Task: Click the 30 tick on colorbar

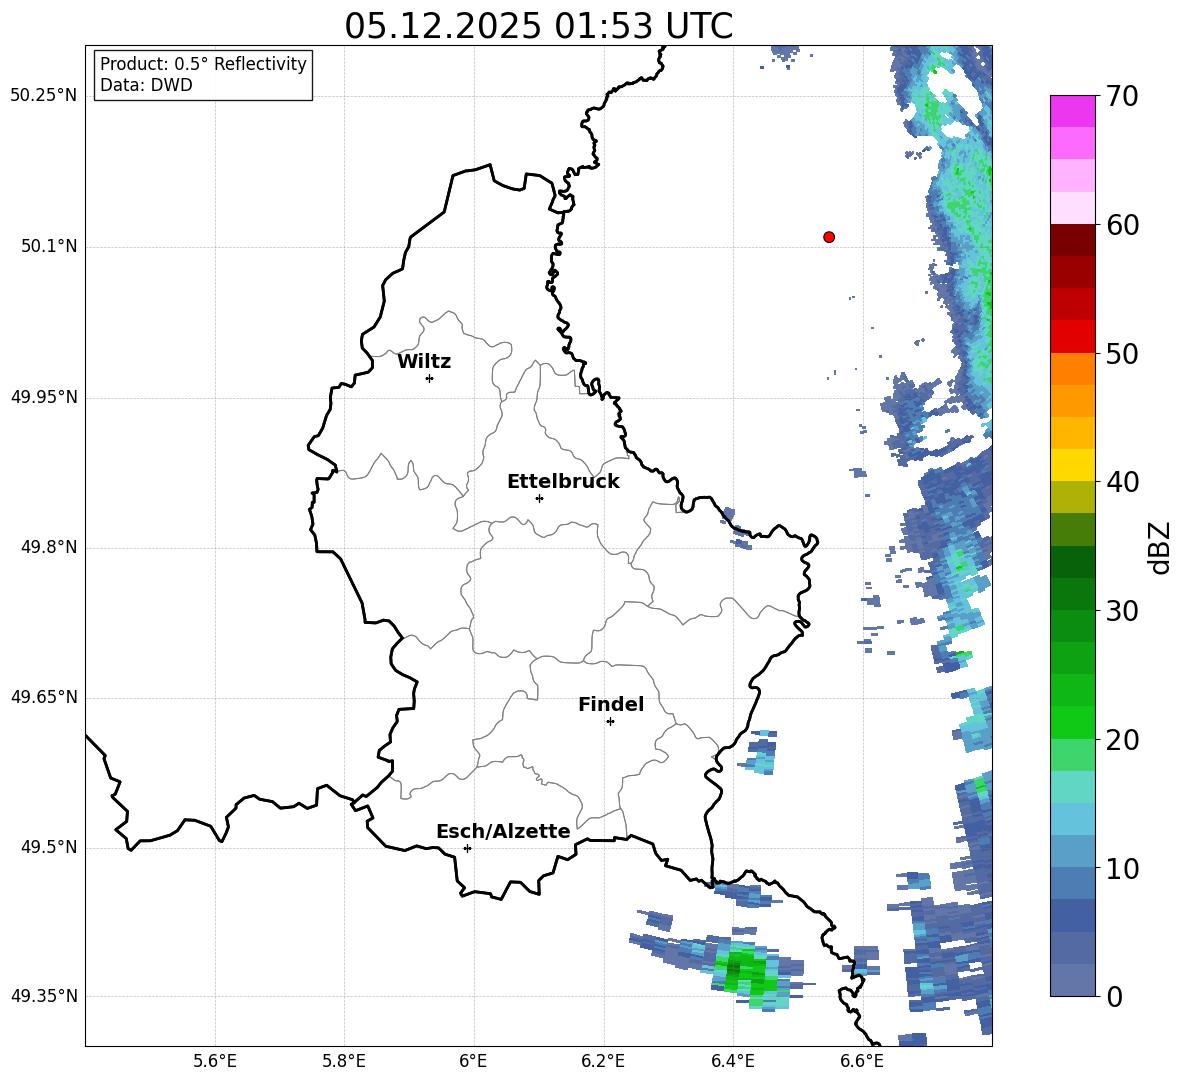Action: click(1122, 611)
